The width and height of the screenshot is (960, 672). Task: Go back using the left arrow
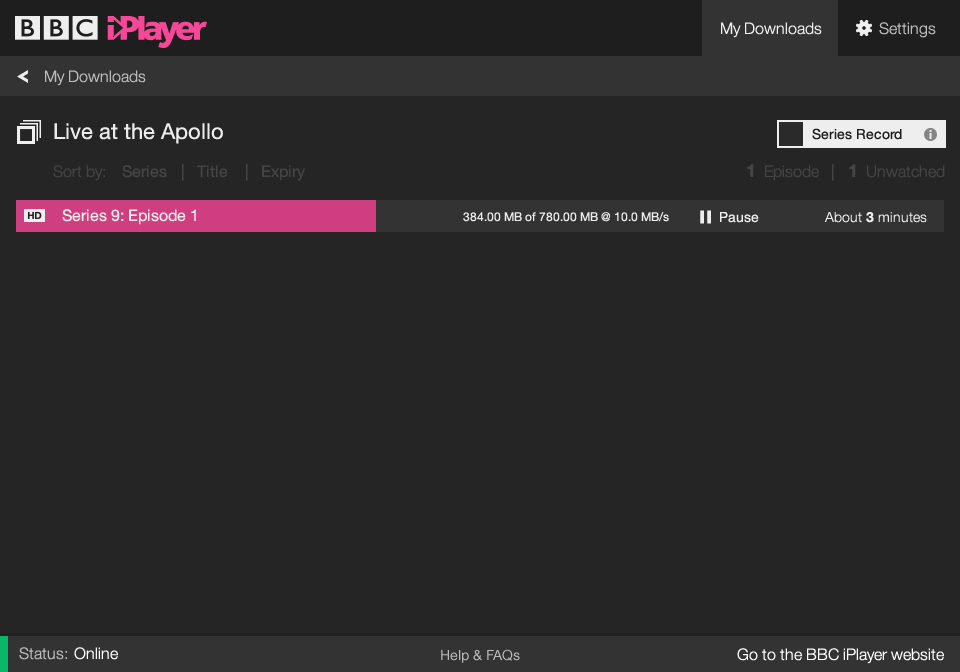23,77
